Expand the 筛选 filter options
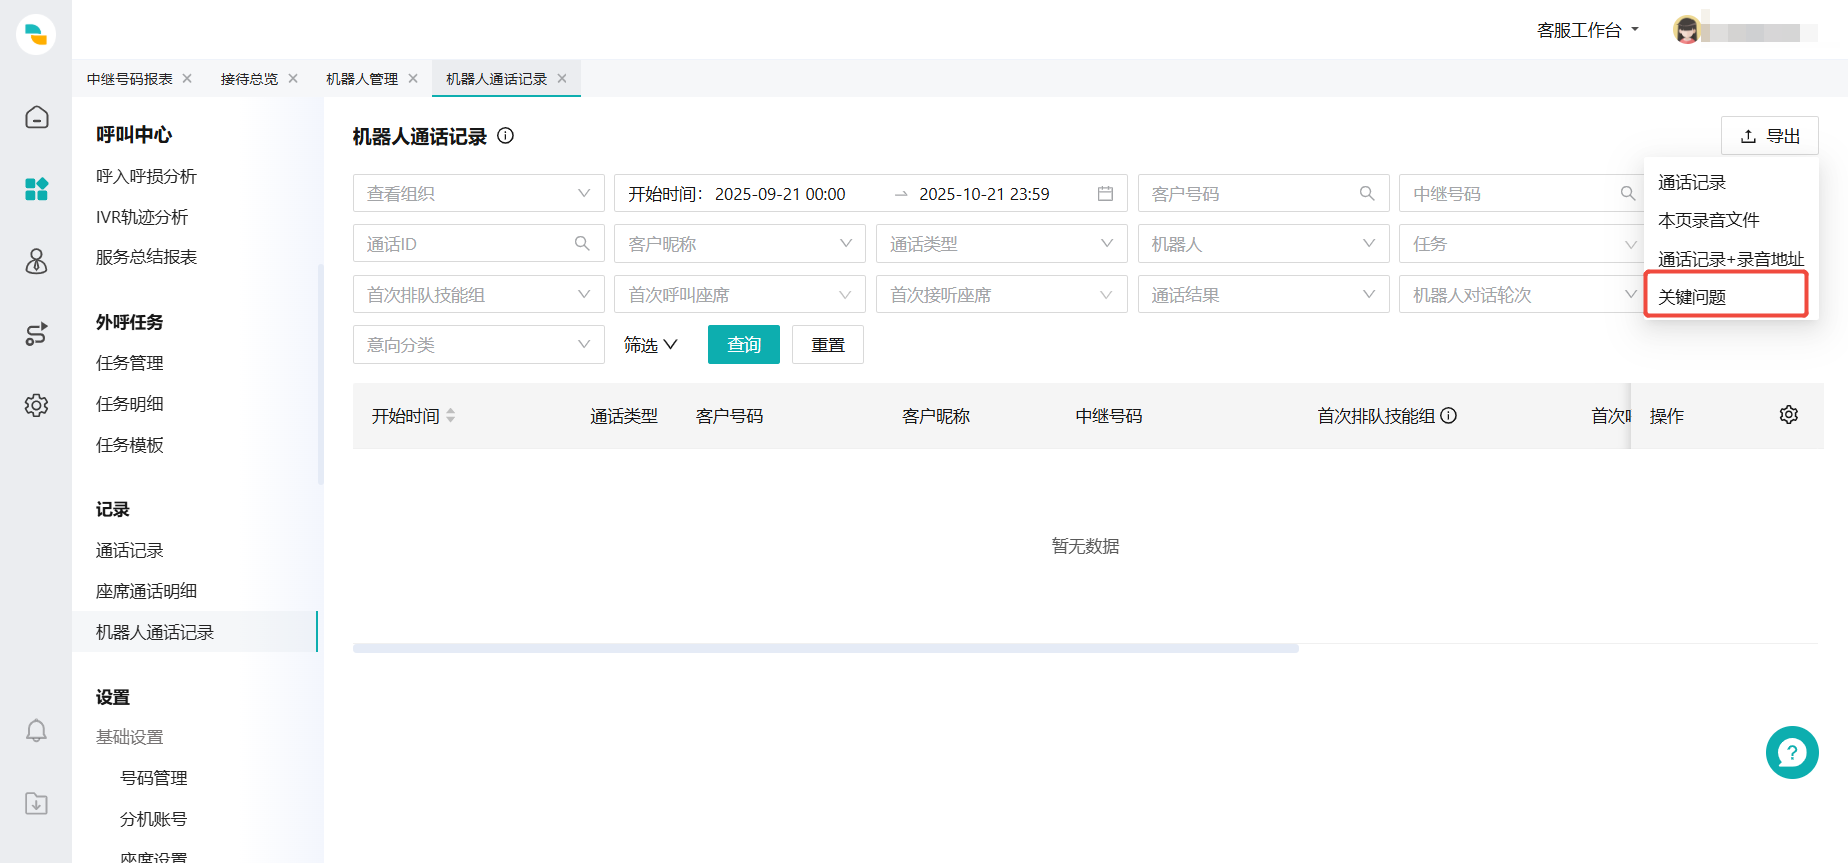Image resolution: width=1848 pixels, height=863 pixels. click(x=650, y=345)
